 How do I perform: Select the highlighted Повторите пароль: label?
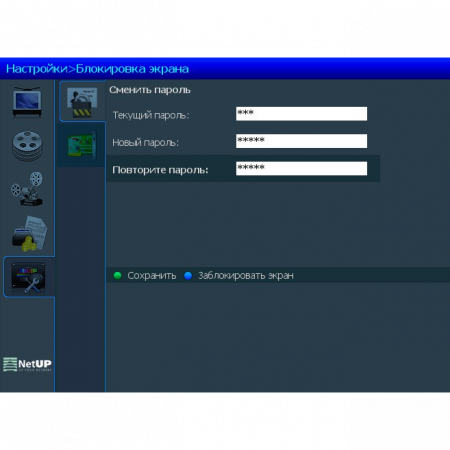160,170
